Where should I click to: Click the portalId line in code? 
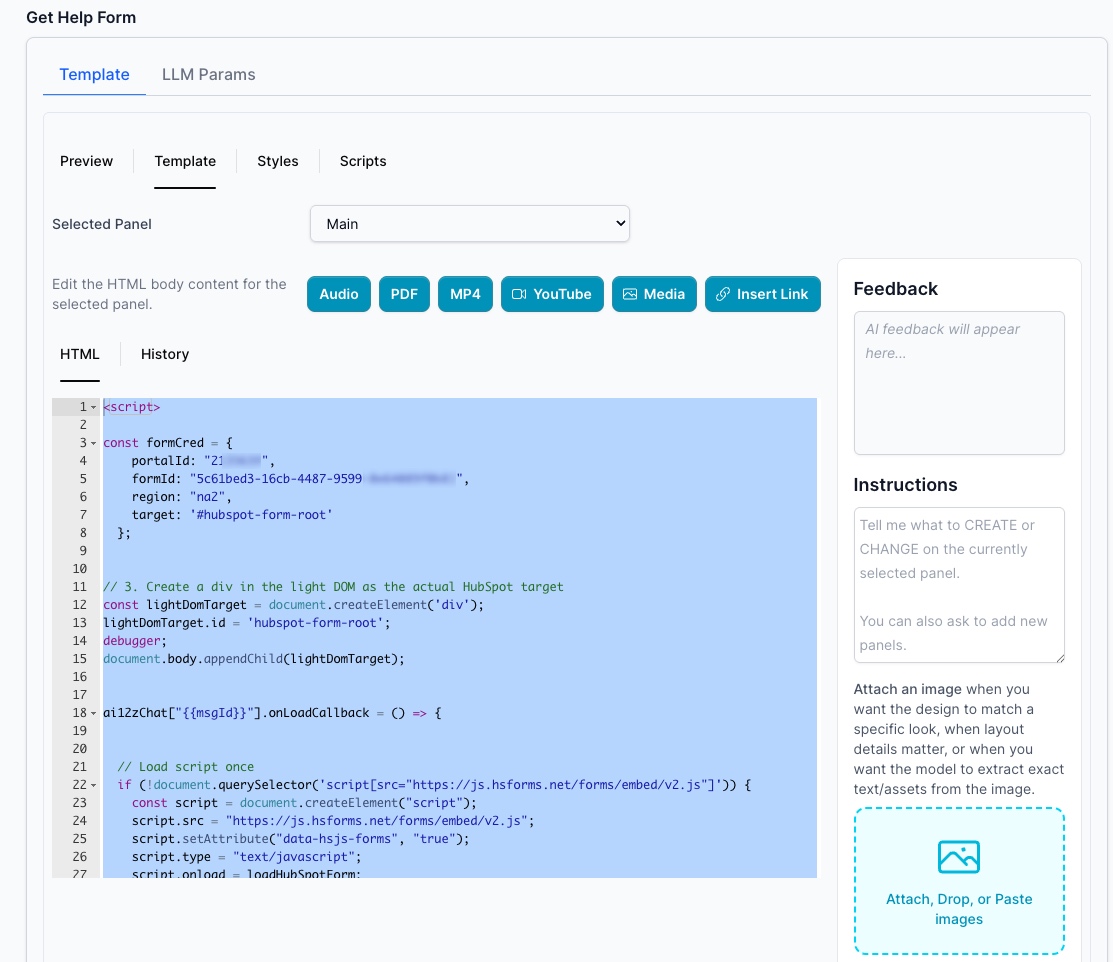coord(203,461)
